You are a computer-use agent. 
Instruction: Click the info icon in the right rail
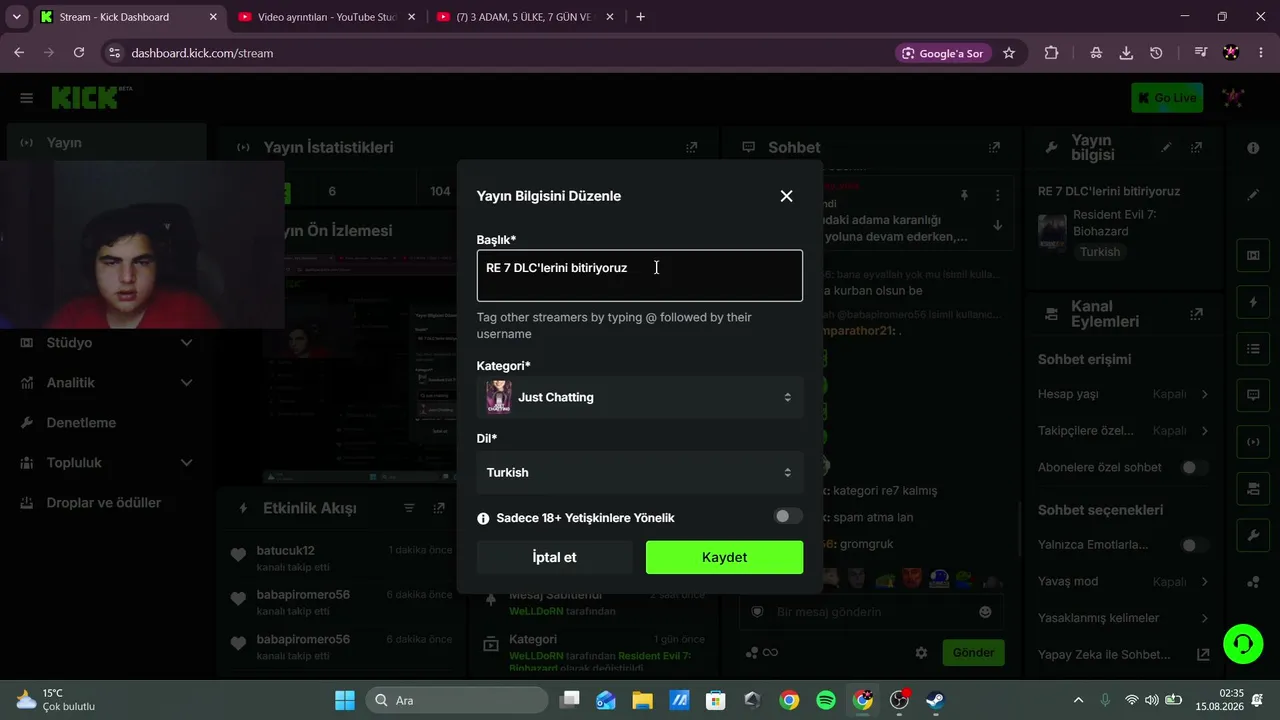1253,148
